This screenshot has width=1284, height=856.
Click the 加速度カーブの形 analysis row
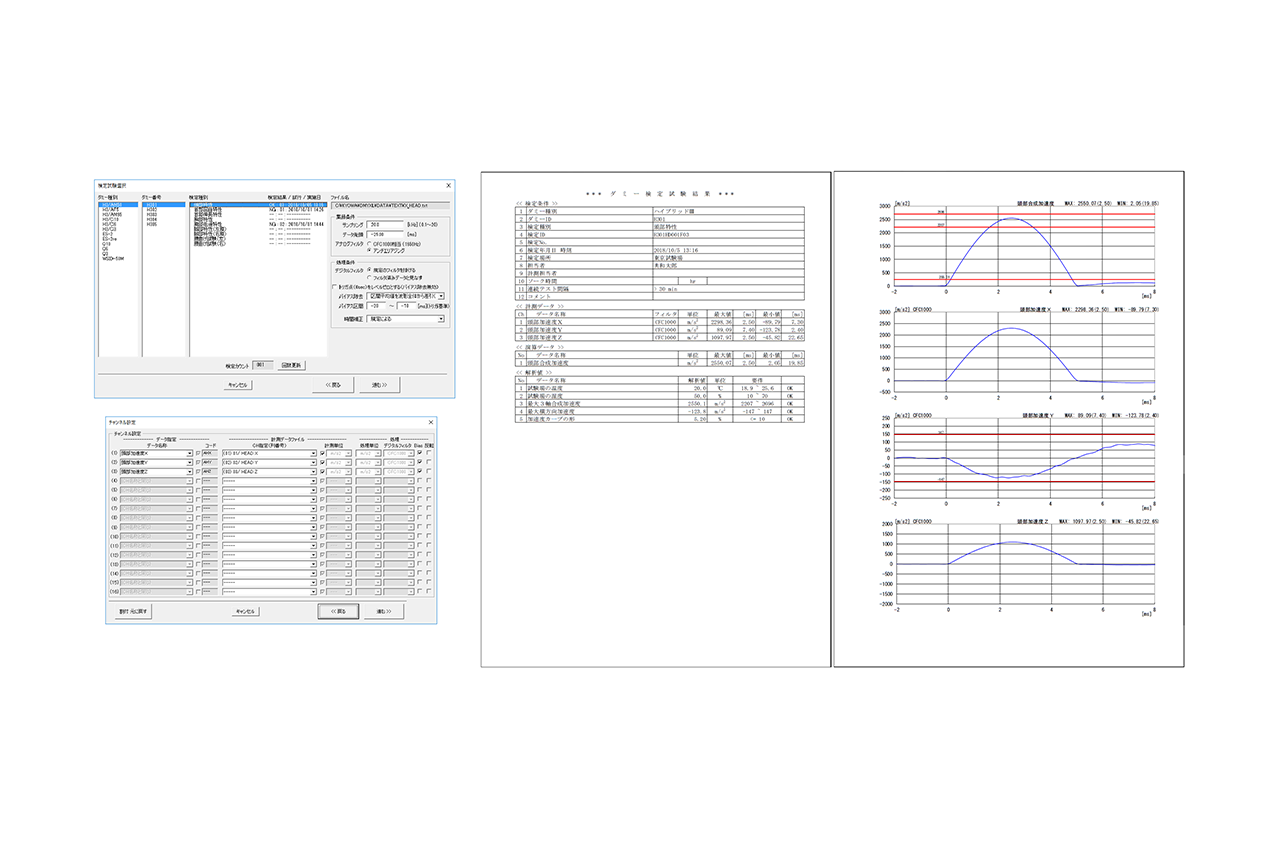pos(658,418)
